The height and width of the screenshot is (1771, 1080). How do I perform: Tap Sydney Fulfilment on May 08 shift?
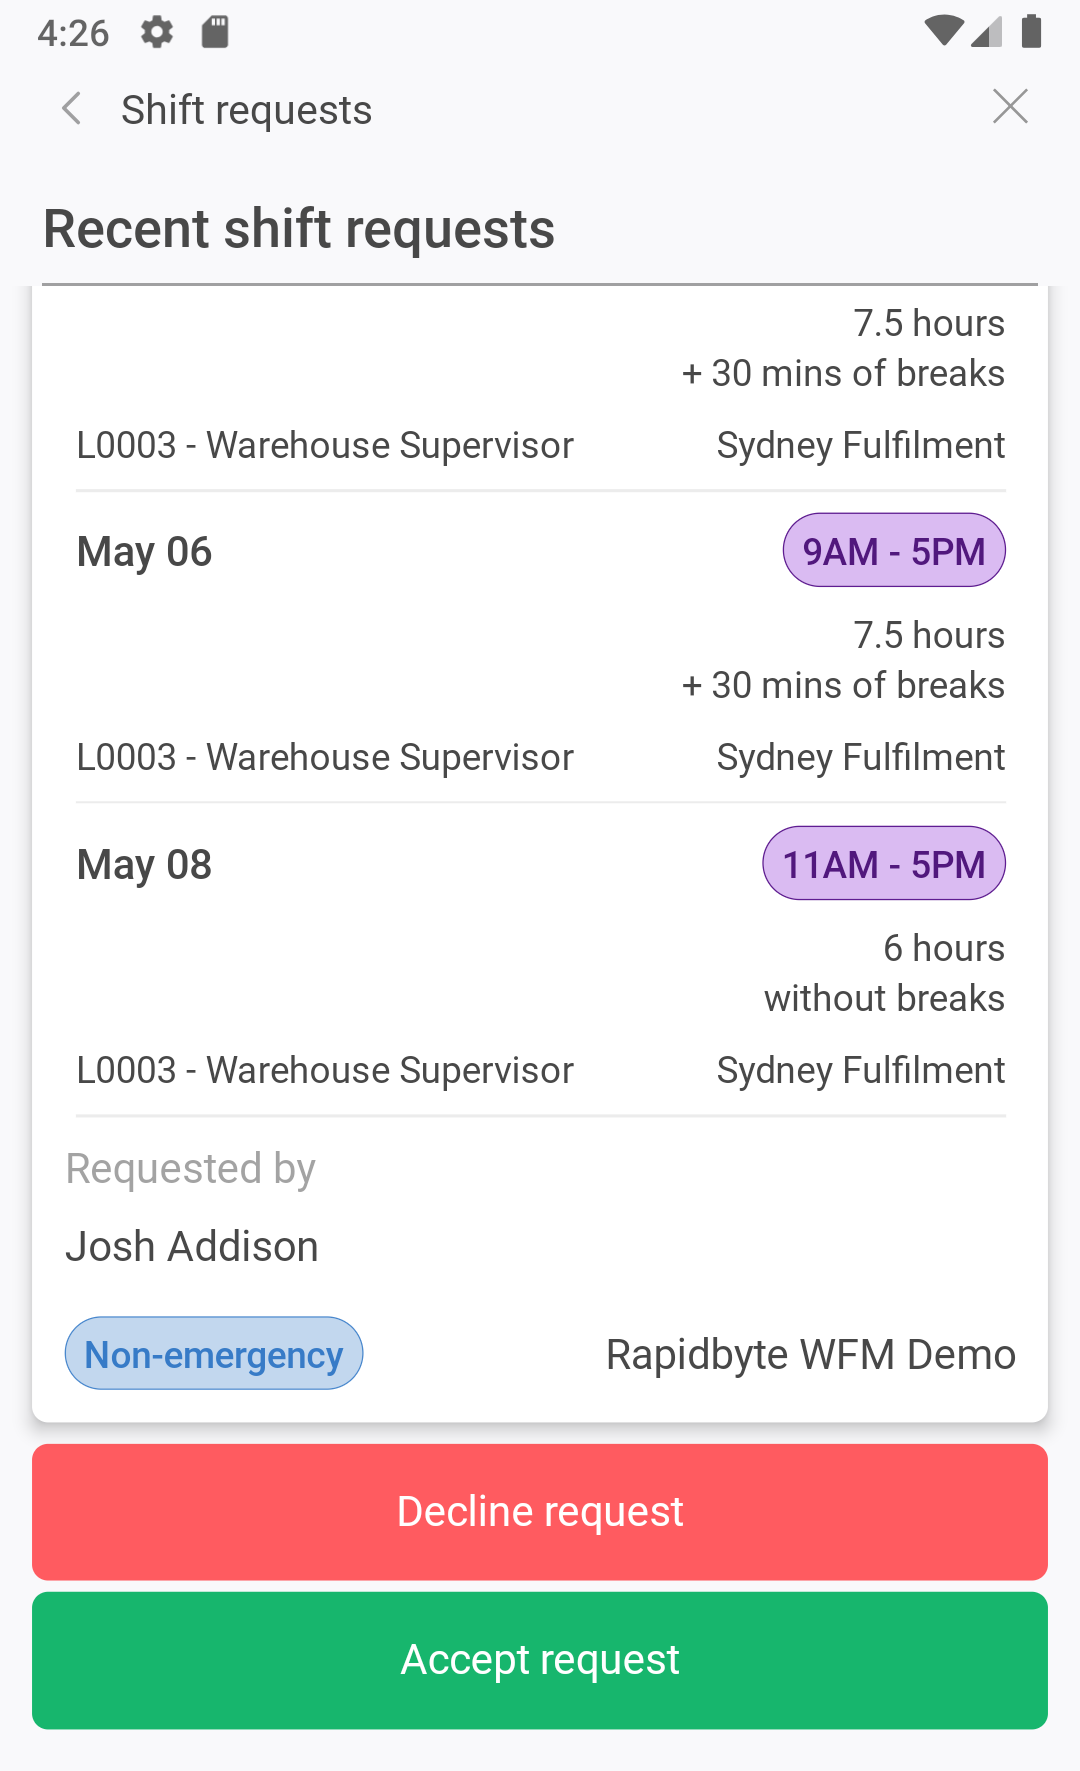[x=861, y=1070]
